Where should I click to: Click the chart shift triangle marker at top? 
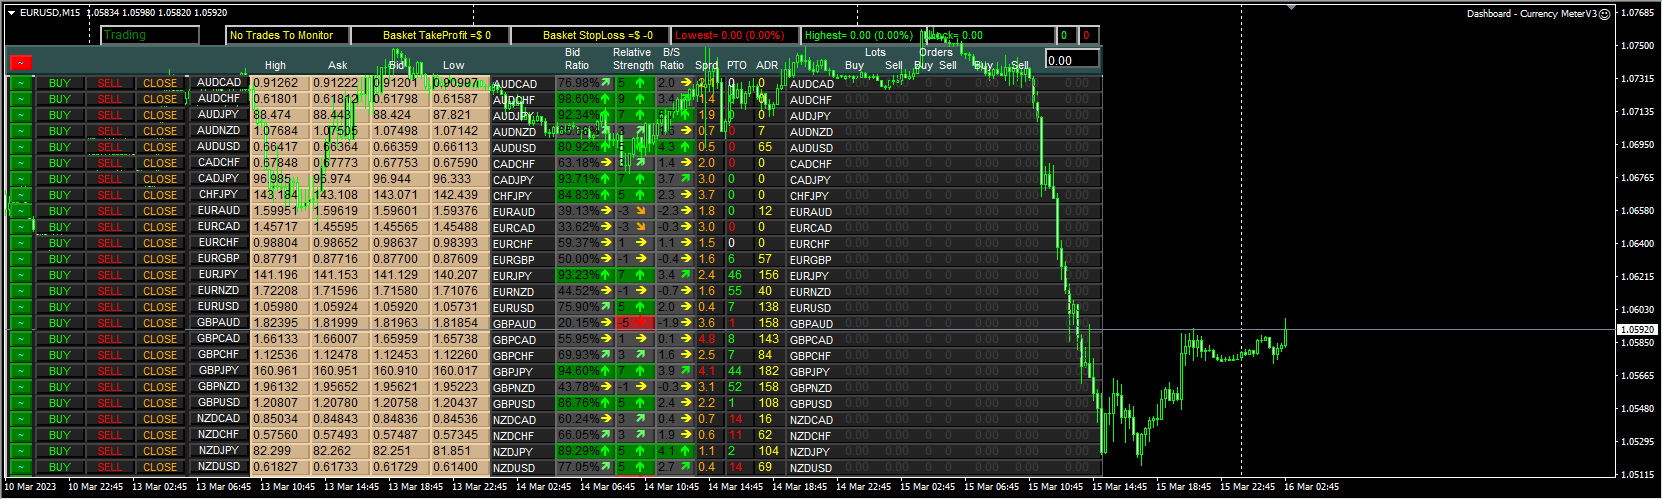(1291, 8)
